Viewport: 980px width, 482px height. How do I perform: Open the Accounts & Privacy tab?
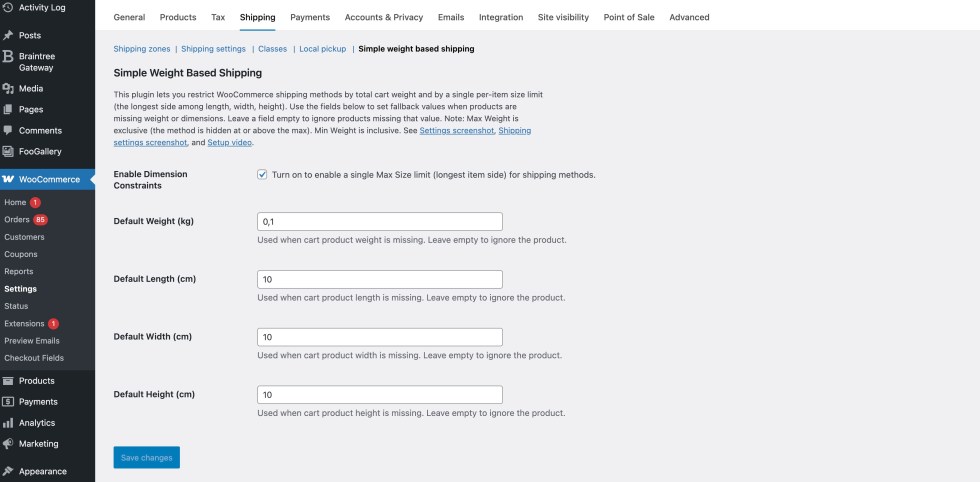click(x=384, y=17)
